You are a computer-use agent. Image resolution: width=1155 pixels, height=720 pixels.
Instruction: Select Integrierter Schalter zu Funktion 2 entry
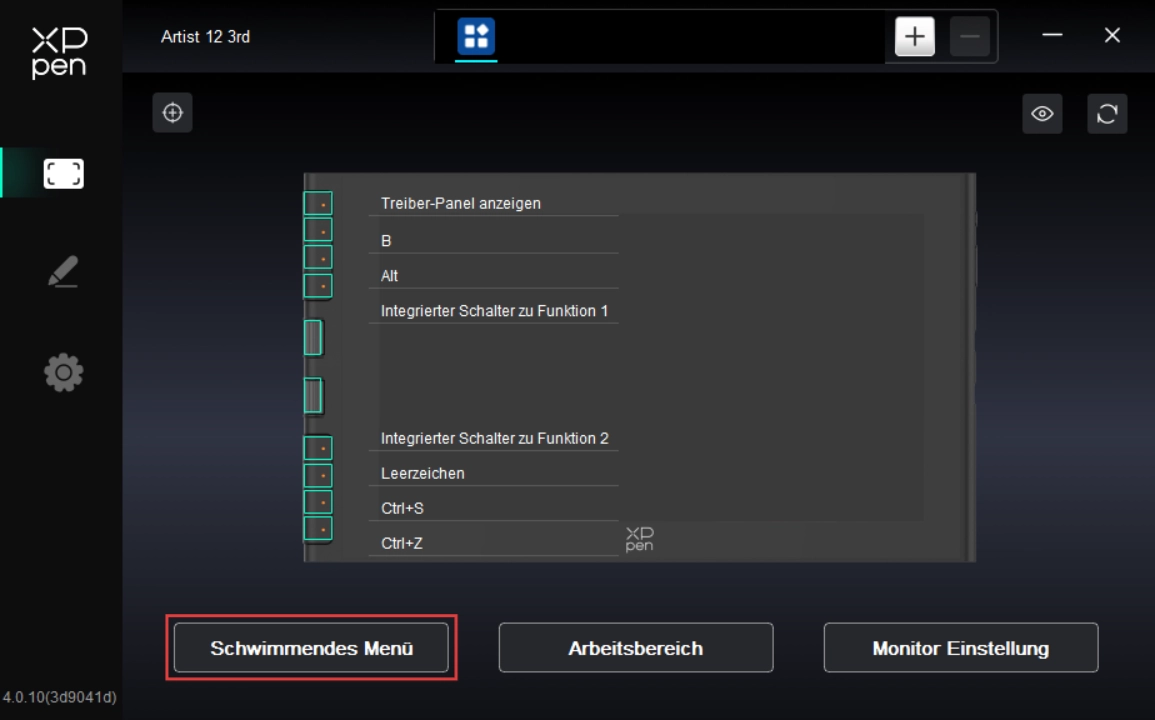point(494,438)
